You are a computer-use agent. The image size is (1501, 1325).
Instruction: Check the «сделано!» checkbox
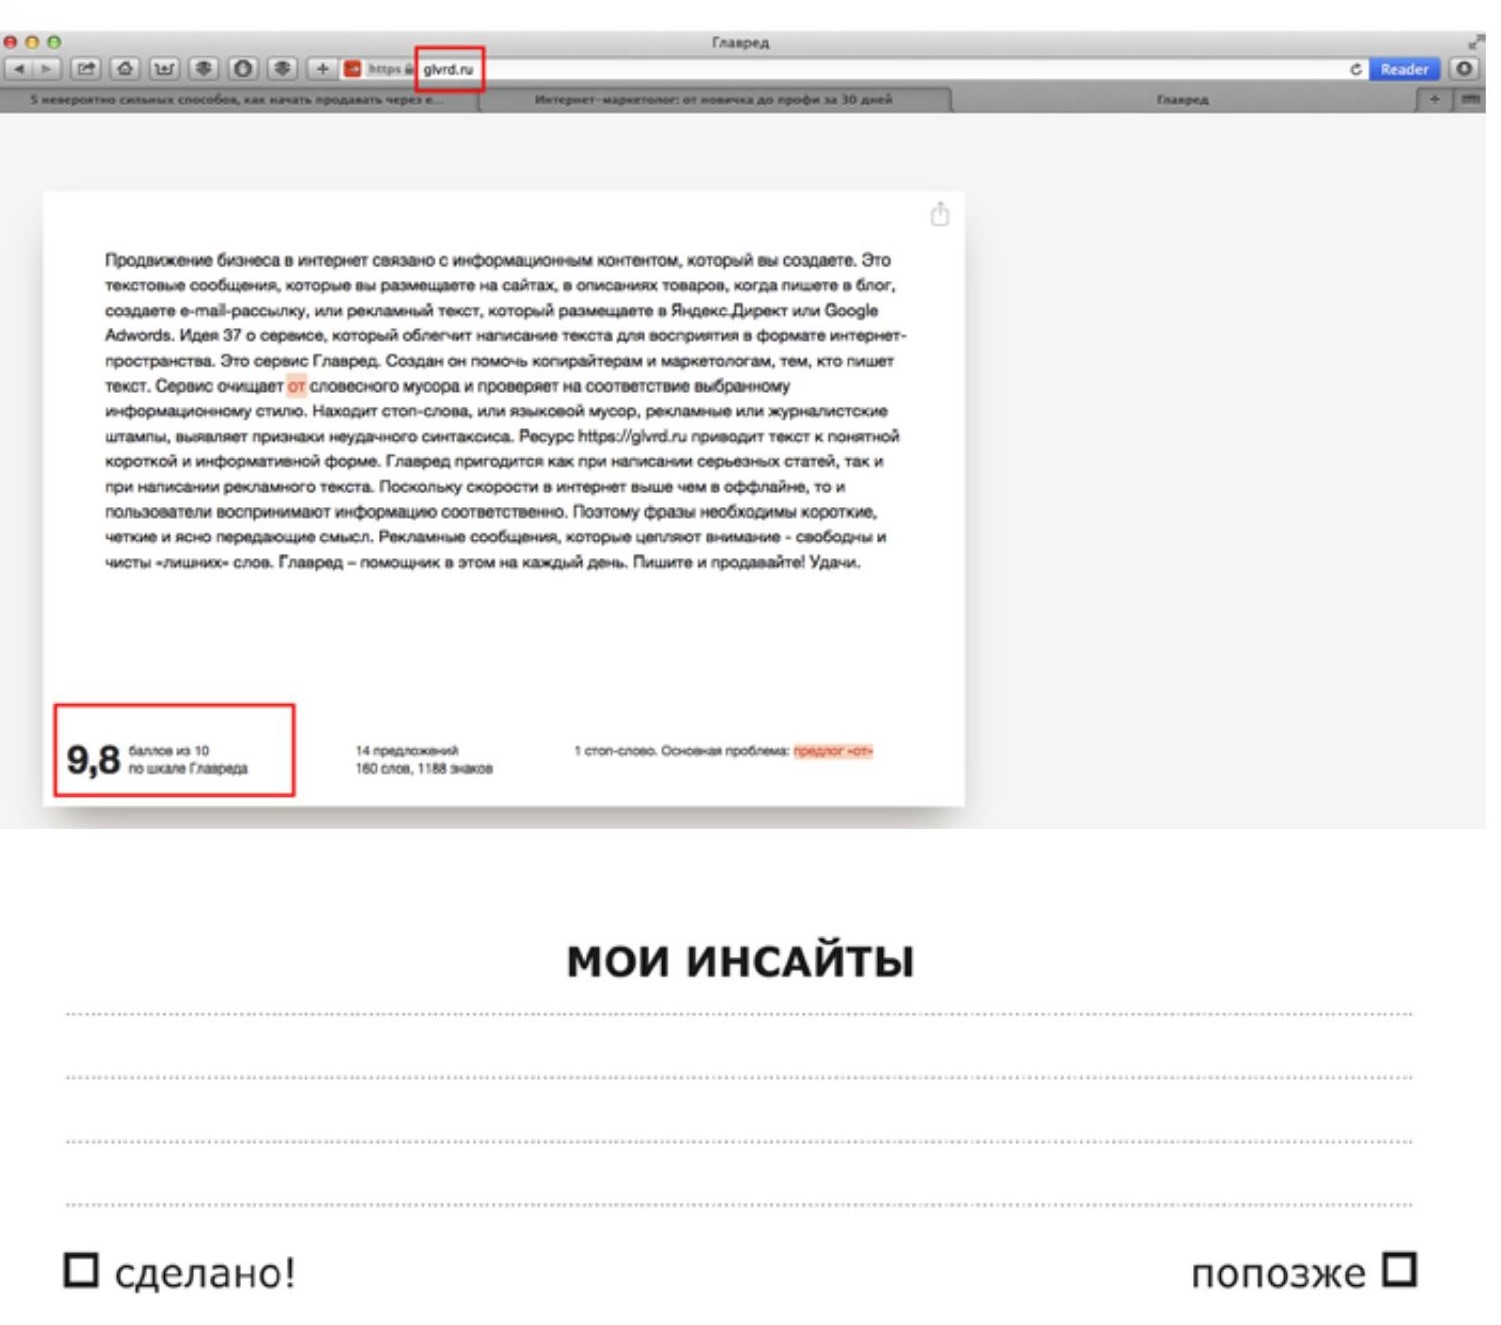coord(81,1271)
